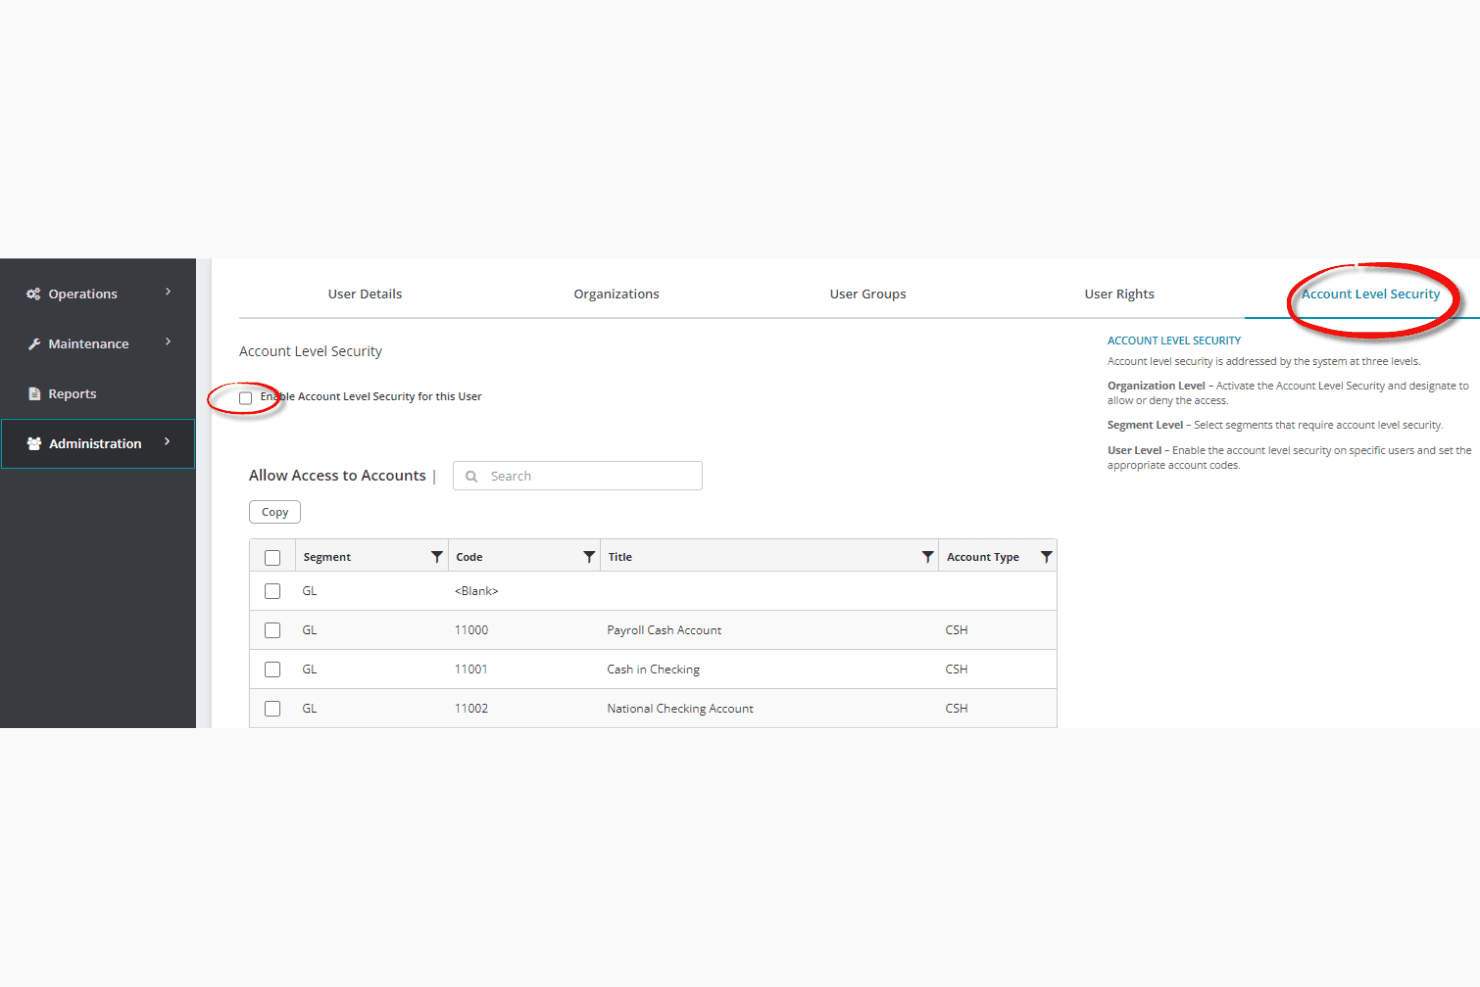The width and height of the screenshot is (1480, 987).
Task: Click the National Checking Account title
Action: click(x=680, y=708)
